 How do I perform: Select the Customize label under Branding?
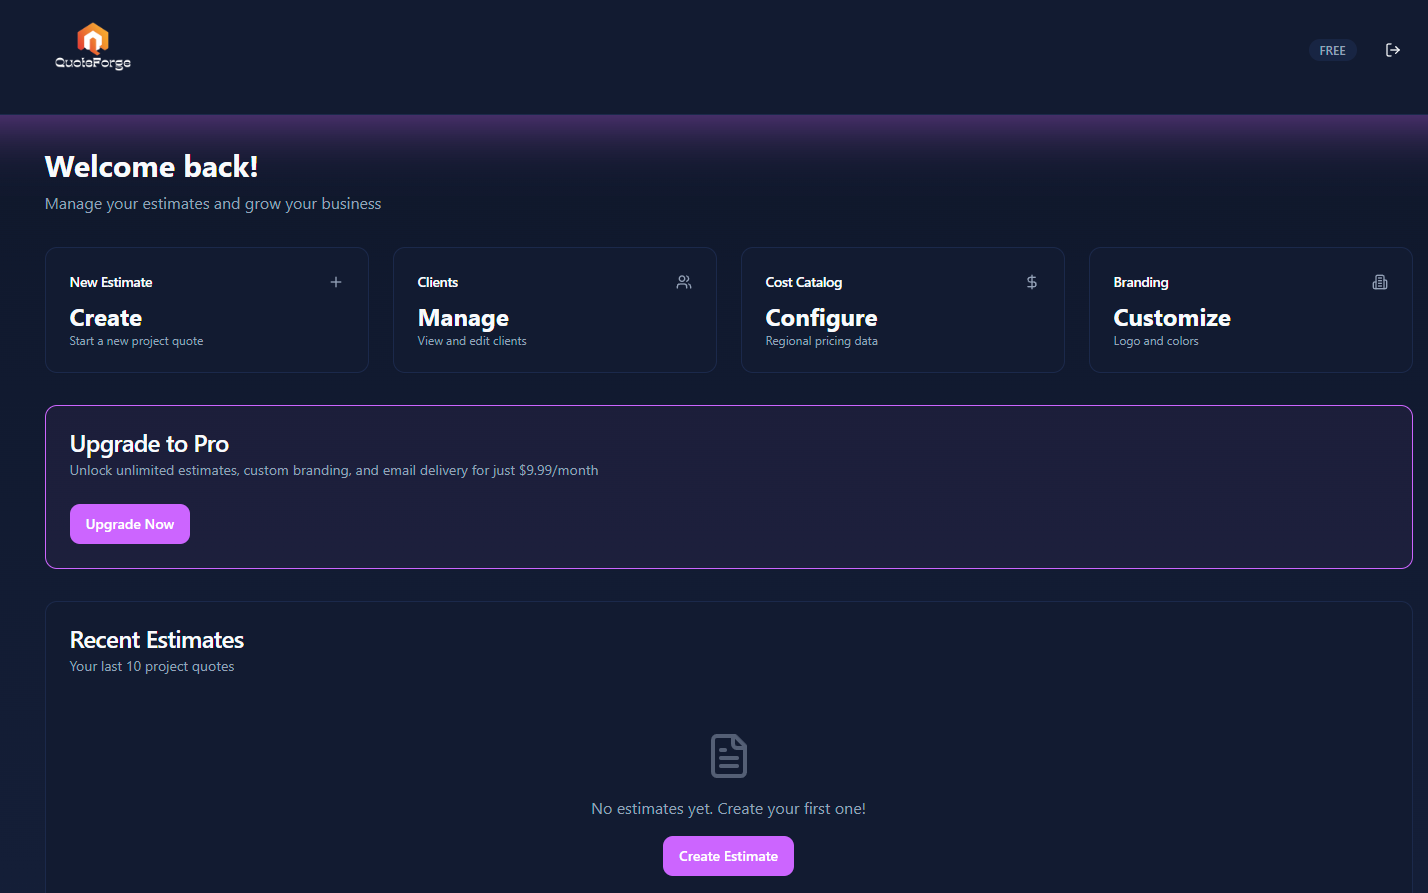point(1172,318)
